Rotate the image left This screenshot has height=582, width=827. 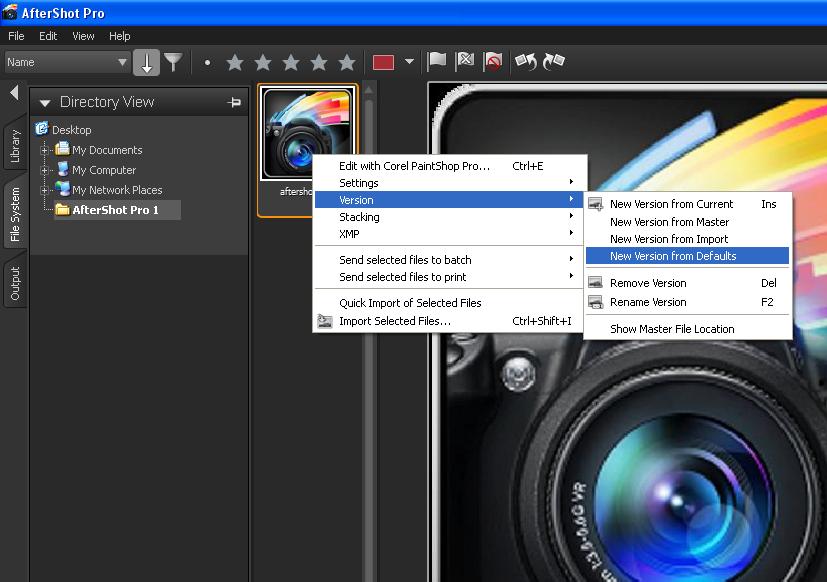pos(526,61)
